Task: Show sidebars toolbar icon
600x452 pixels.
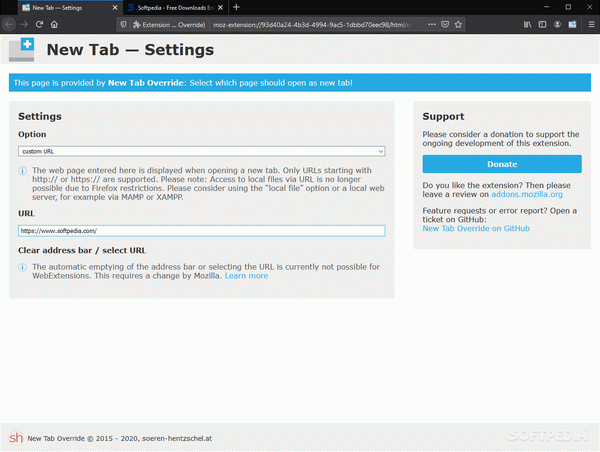Action: (x=542, y=24)
